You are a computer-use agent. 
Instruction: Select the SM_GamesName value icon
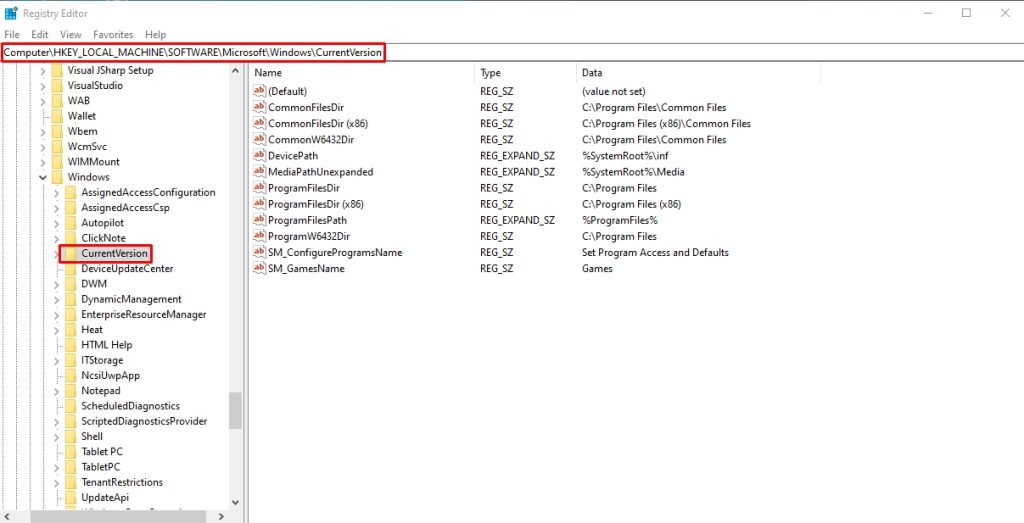tap(260, 268)
